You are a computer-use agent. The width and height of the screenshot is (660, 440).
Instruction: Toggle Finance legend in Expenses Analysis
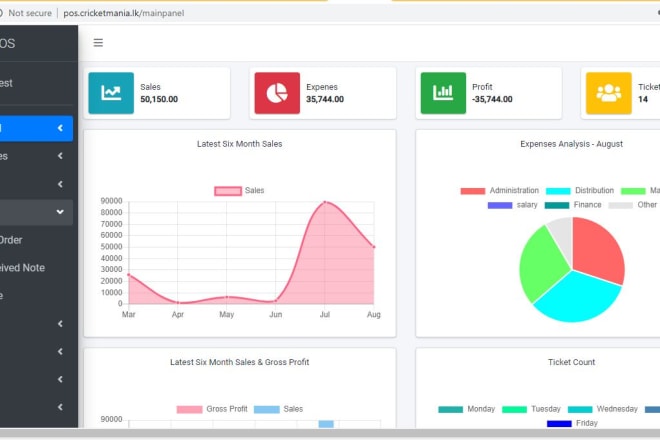[x=573, y=205]
